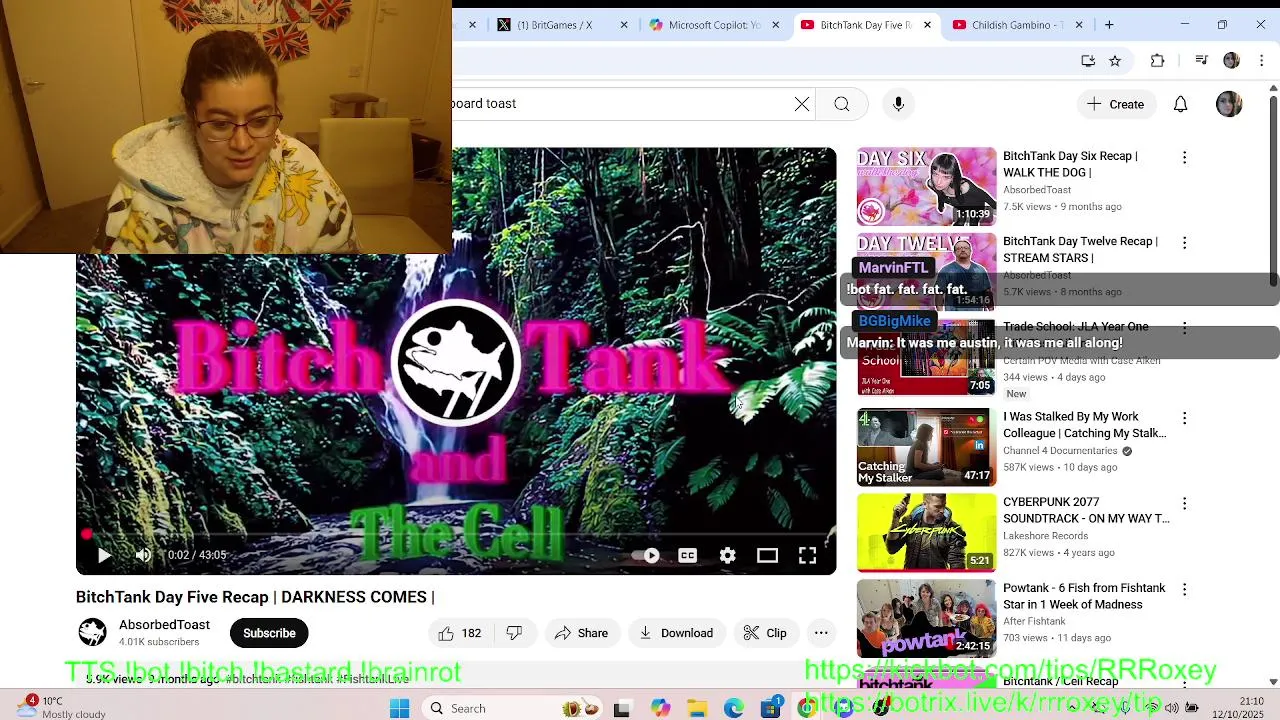Open Microsoft Edge from the taskbar

(x=734, y=708)
